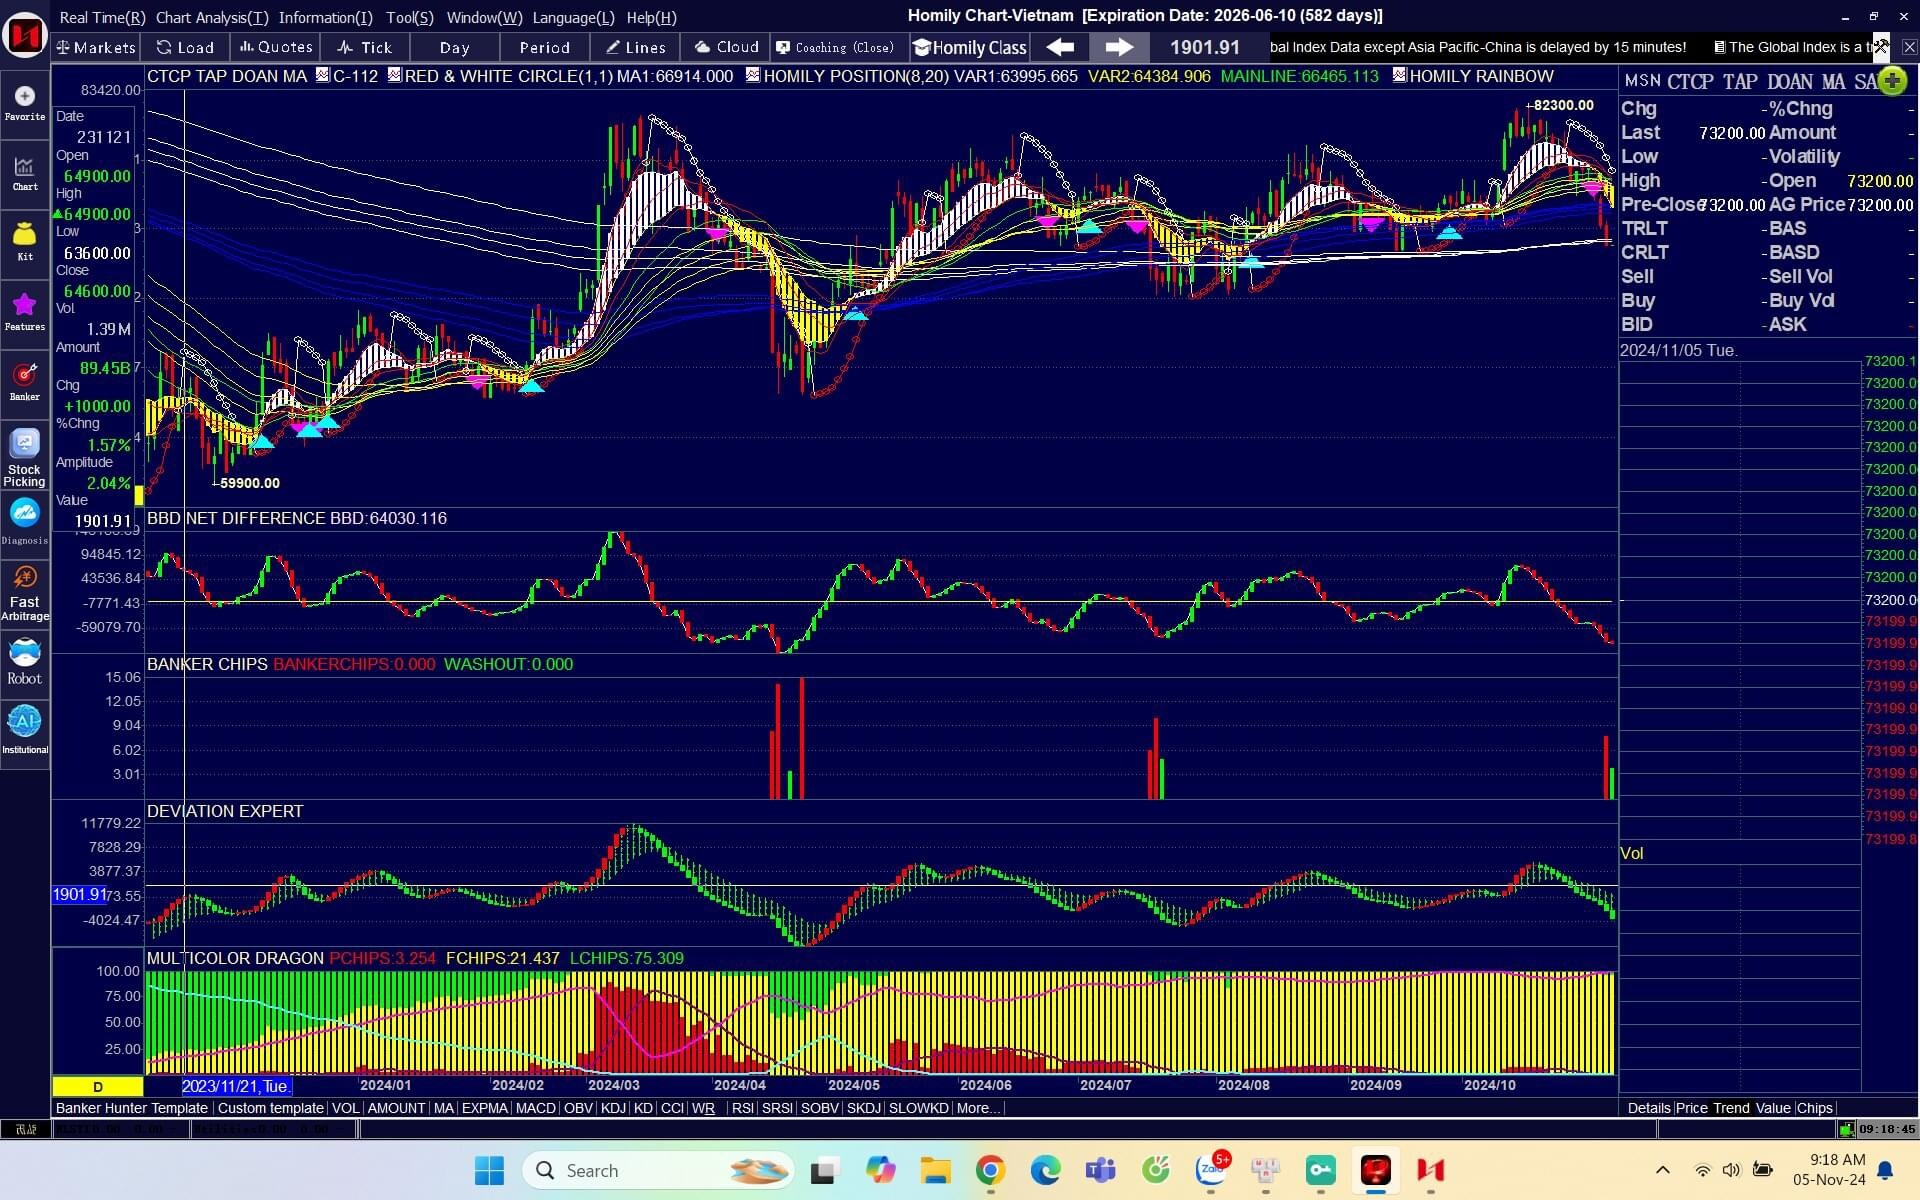The image size is (1920, 1200).
Task: Click the yellow D period marker
Action: [98, 1086]
